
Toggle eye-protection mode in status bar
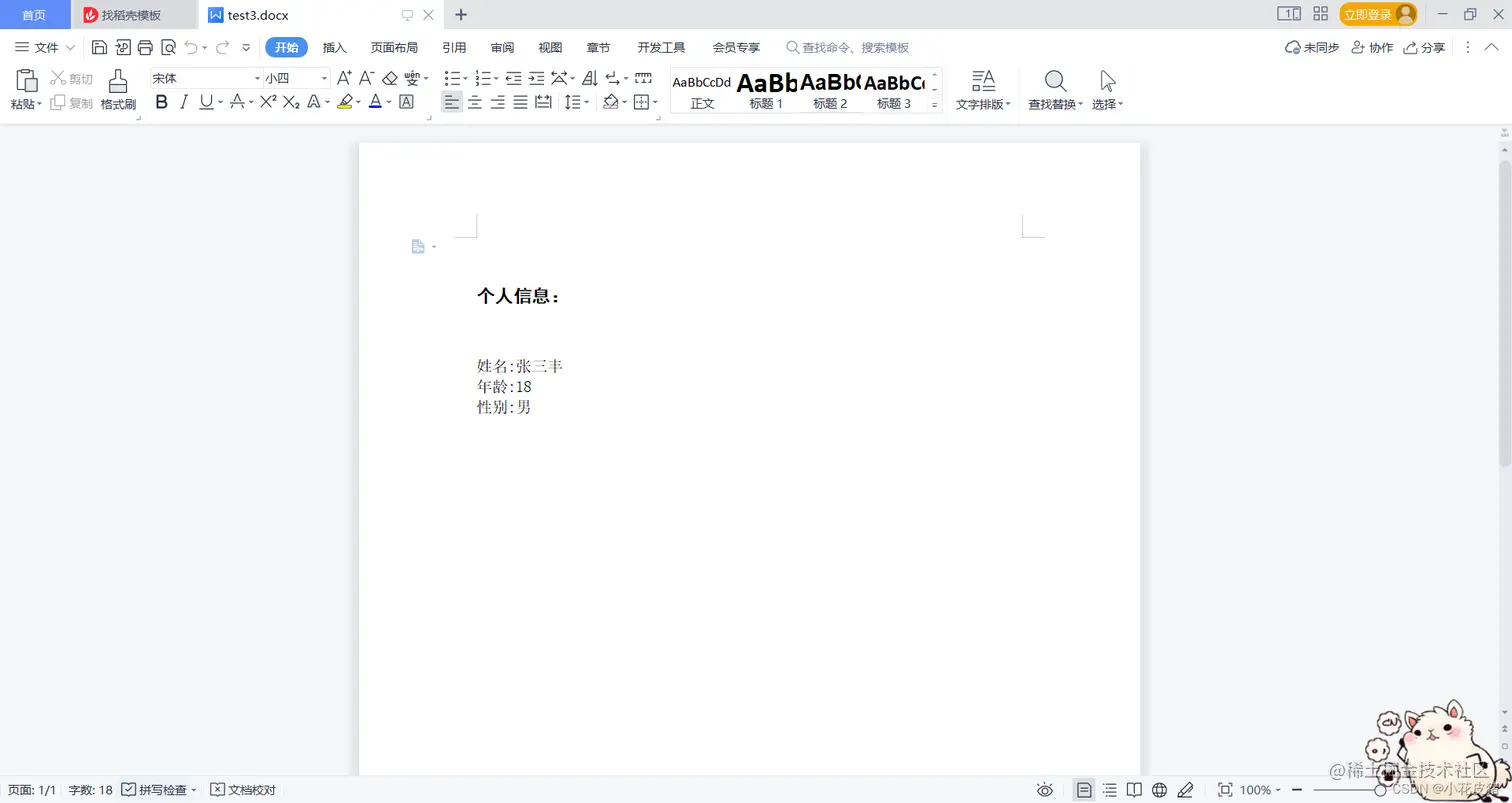pyautogui.click(x=1045, y=790)
